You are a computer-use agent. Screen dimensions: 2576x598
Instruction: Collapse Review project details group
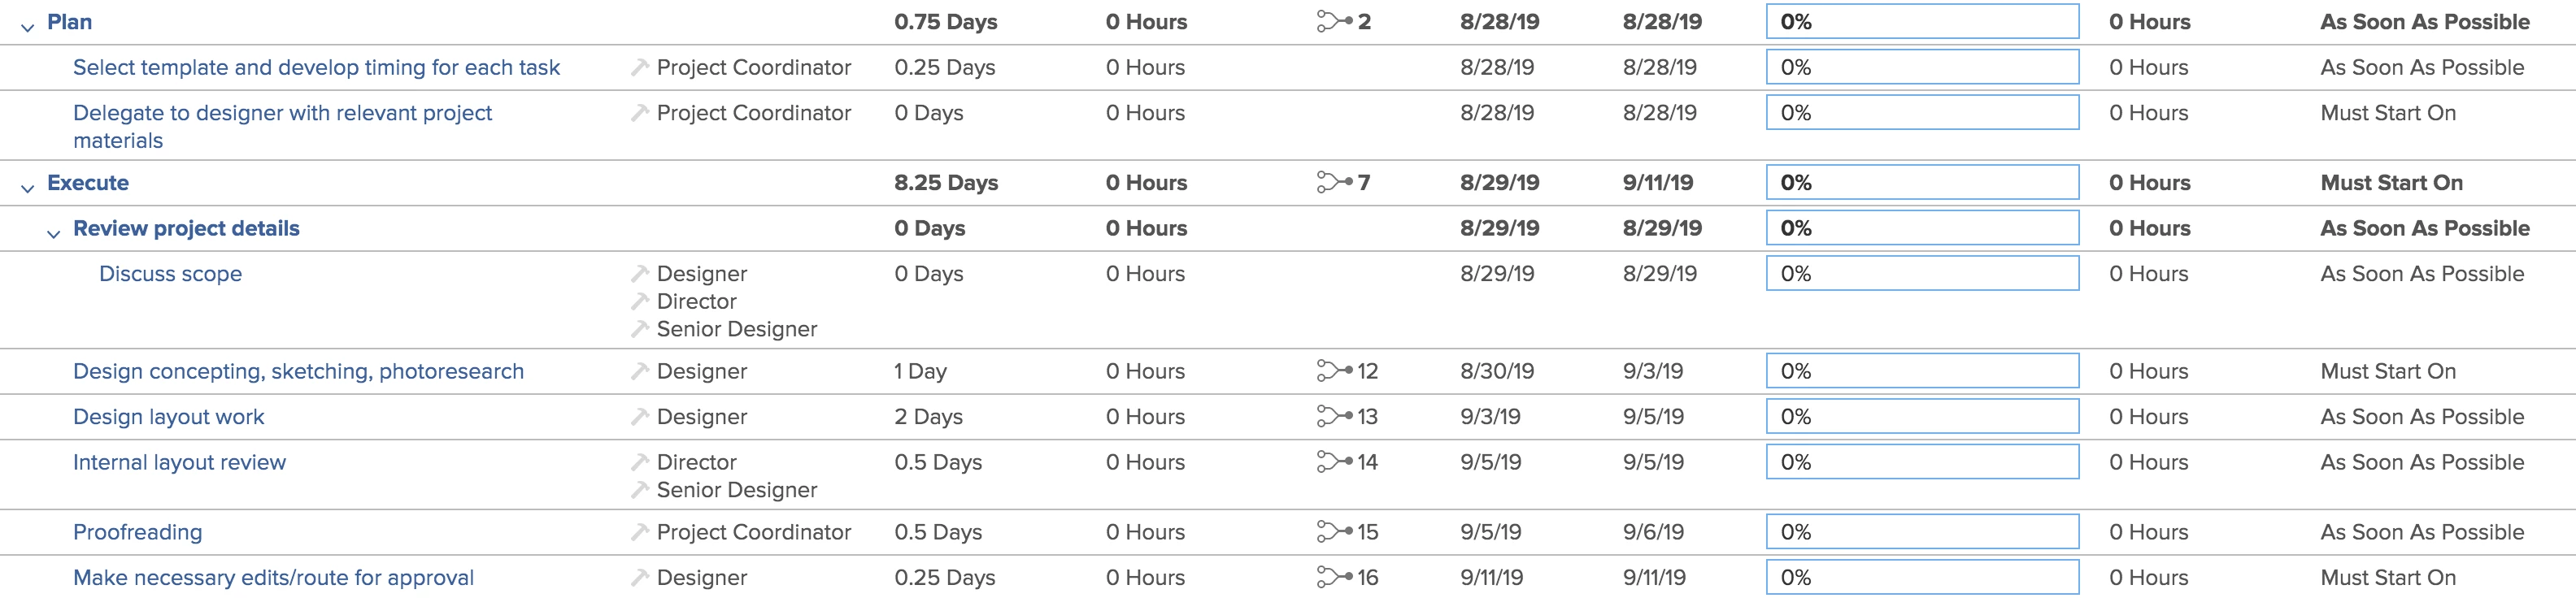pyautogui.click(x=53, y=234)
